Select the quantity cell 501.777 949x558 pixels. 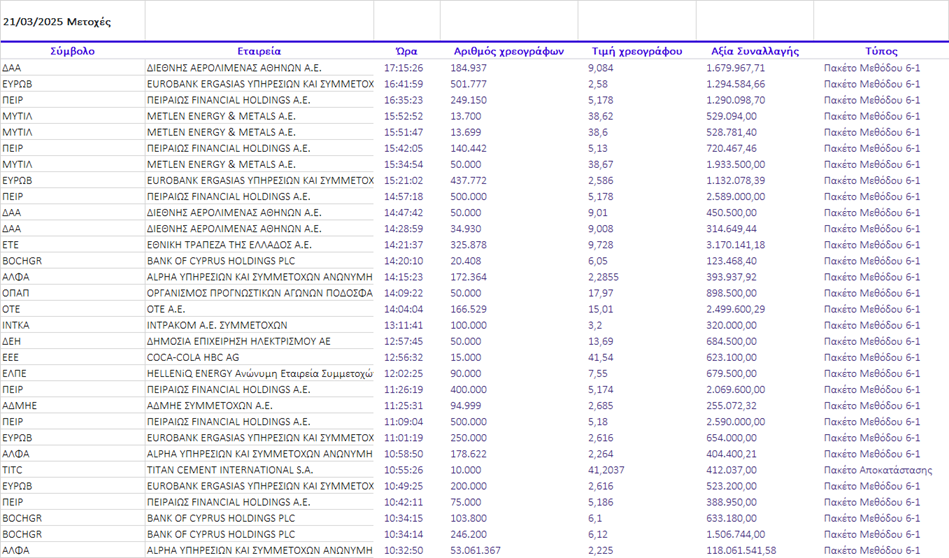468,84
